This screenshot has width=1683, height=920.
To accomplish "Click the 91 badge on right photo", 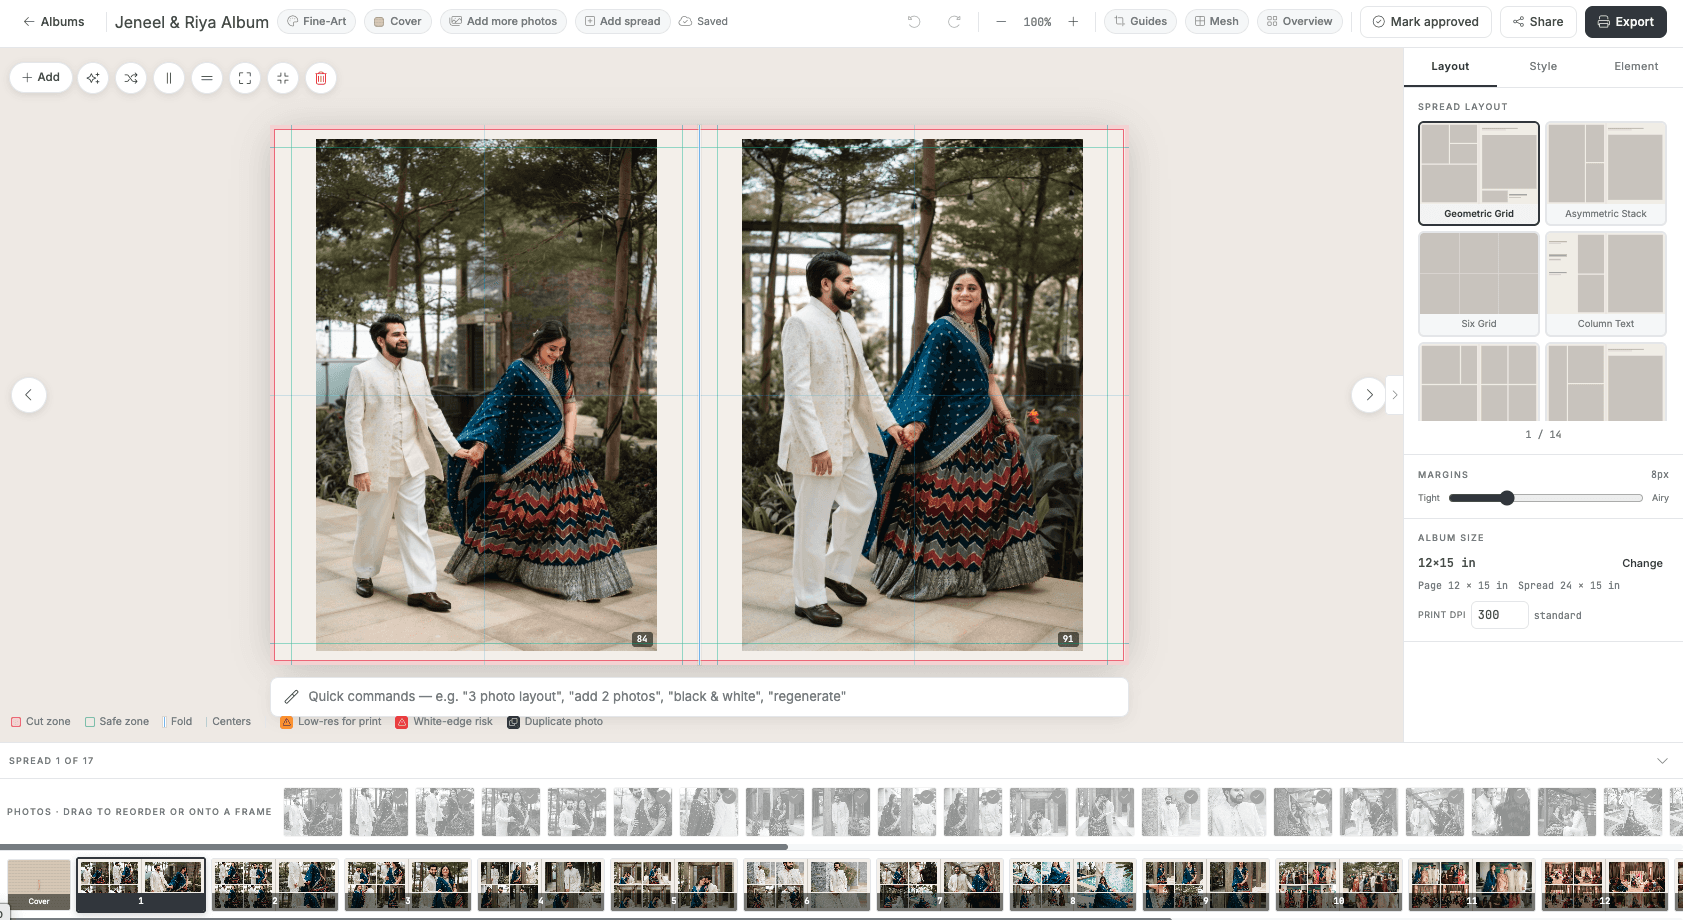I will tap(1068, 639).
